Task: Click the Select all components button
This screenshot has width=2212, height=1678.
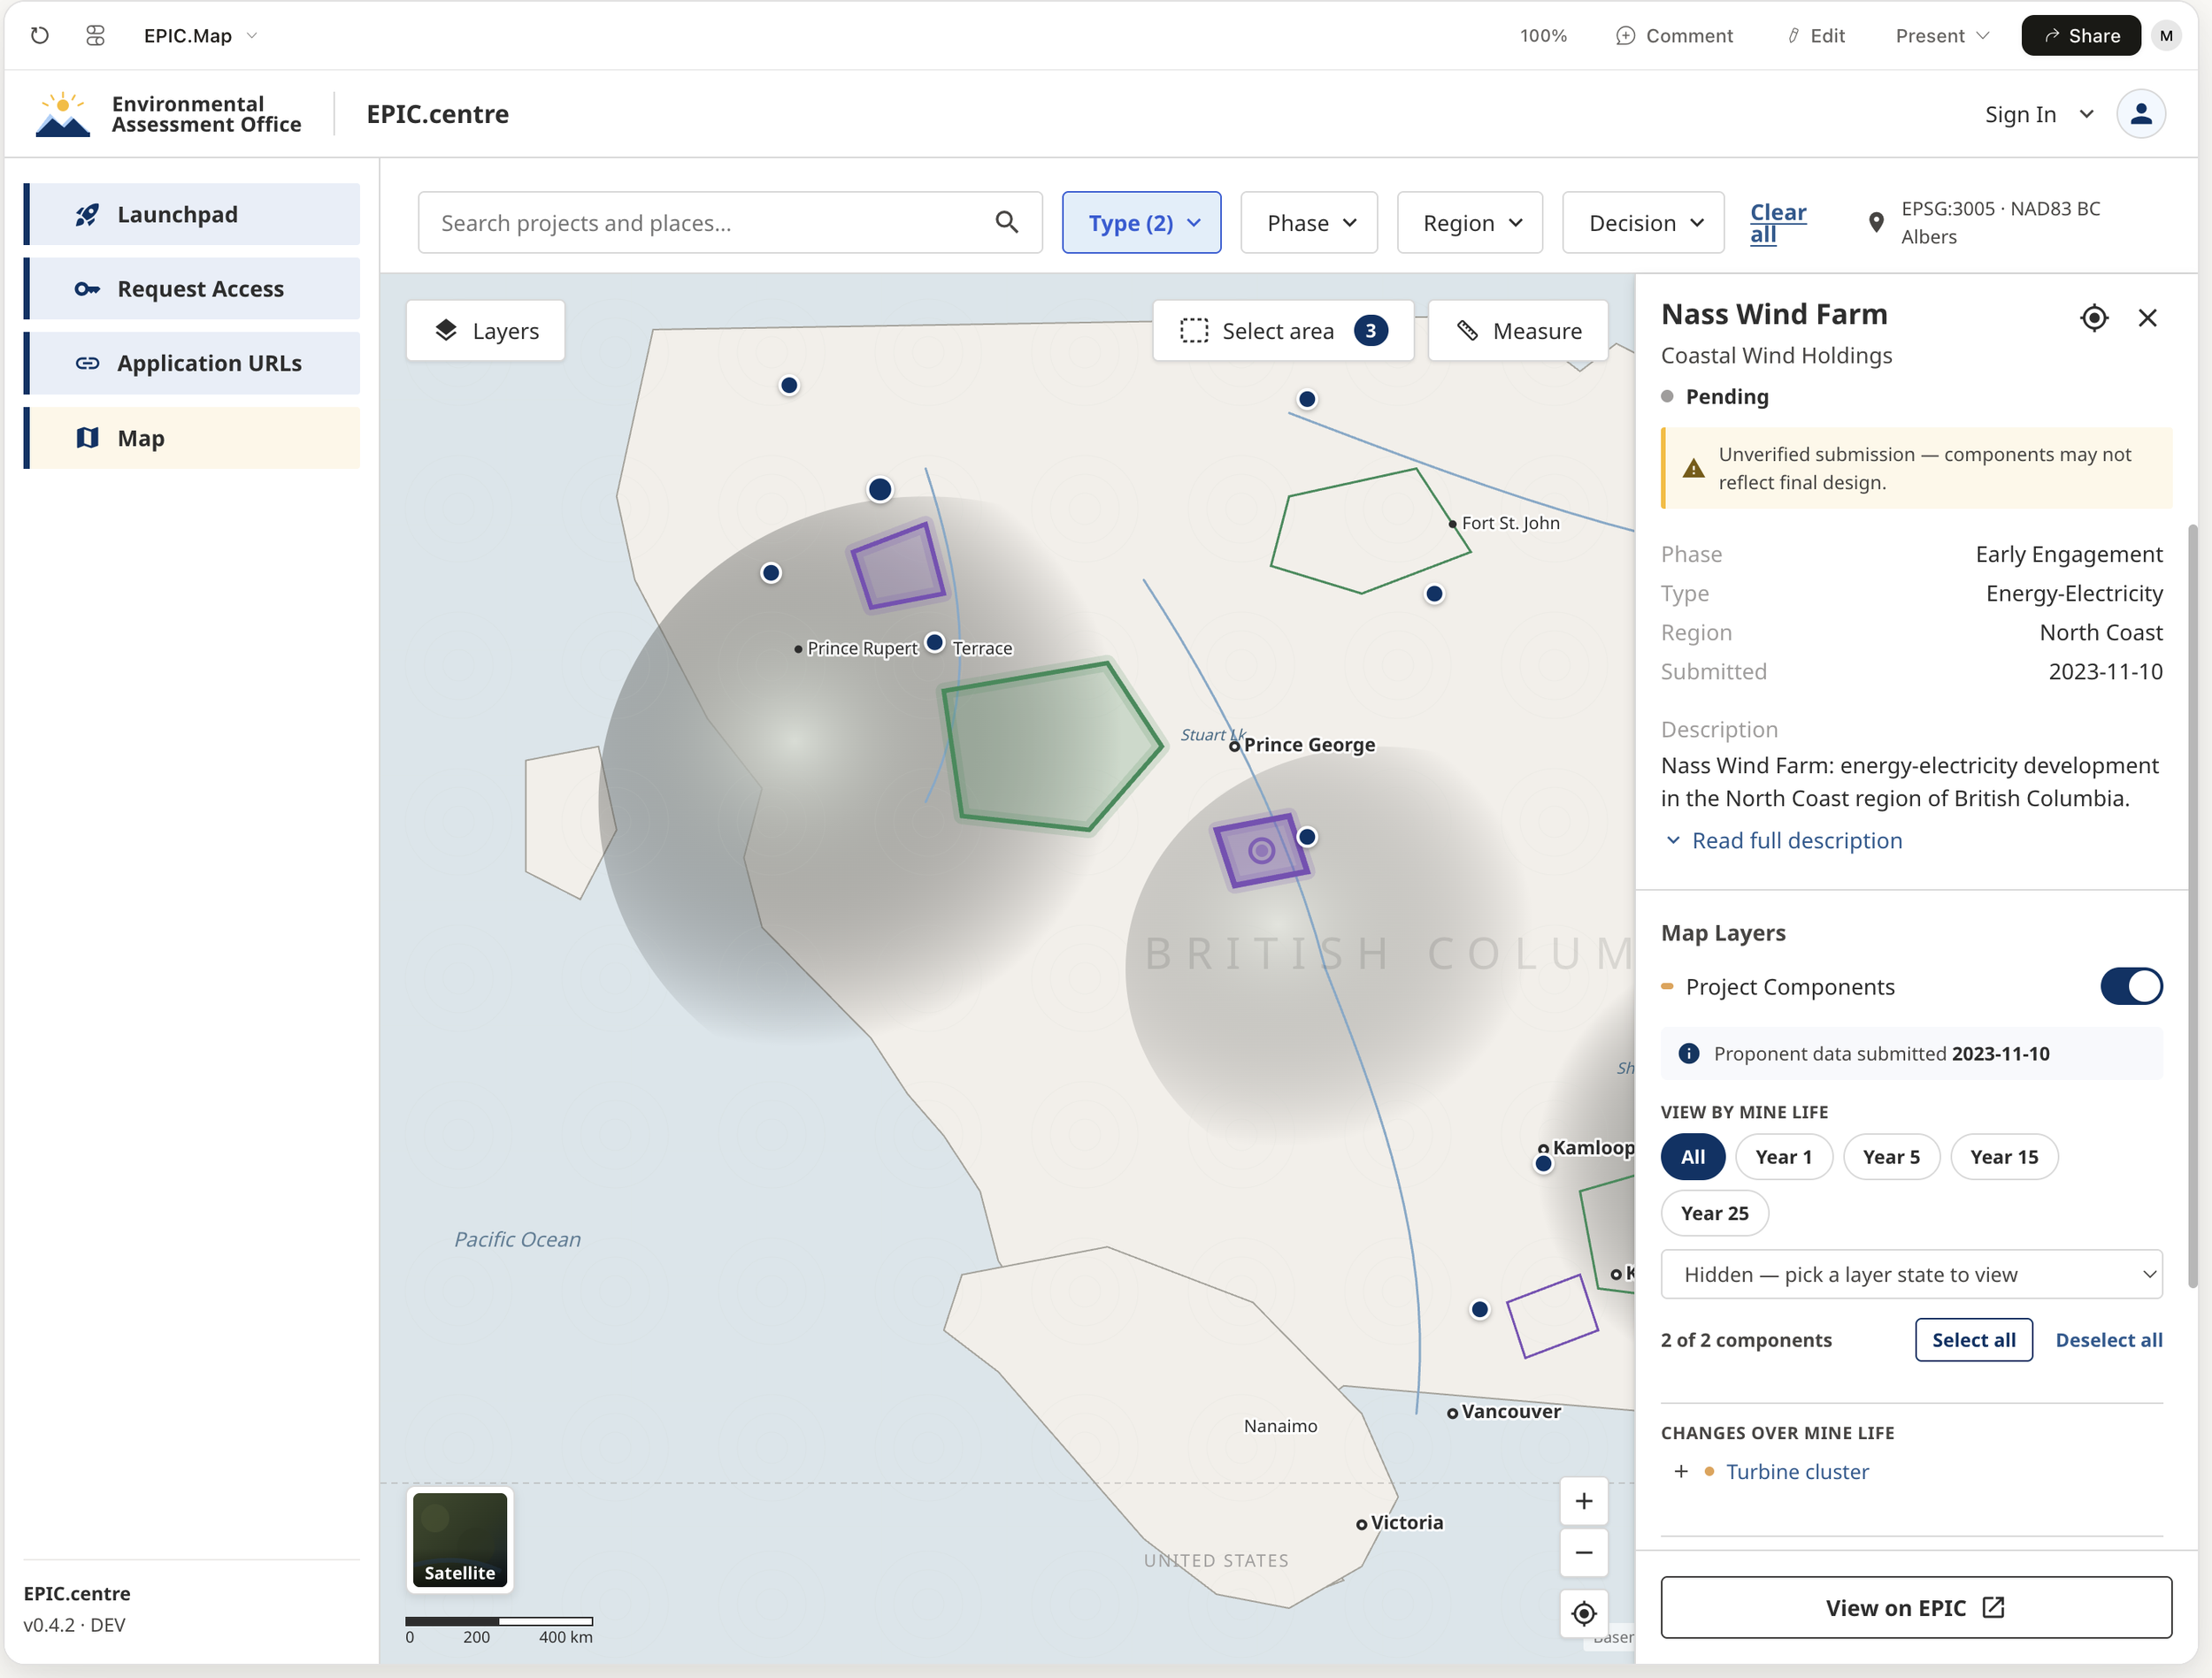Action: click(1974, 1340)
